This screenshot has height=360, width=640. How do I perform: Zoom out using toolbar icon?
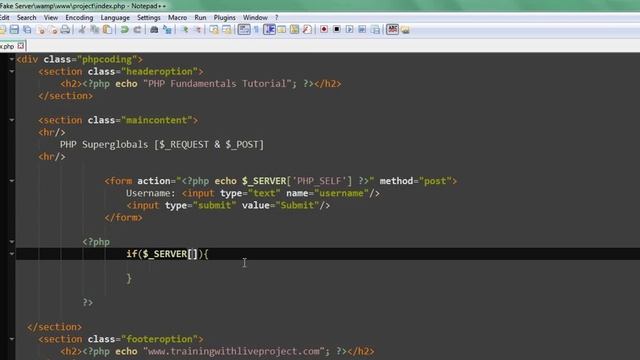(198, 29)
